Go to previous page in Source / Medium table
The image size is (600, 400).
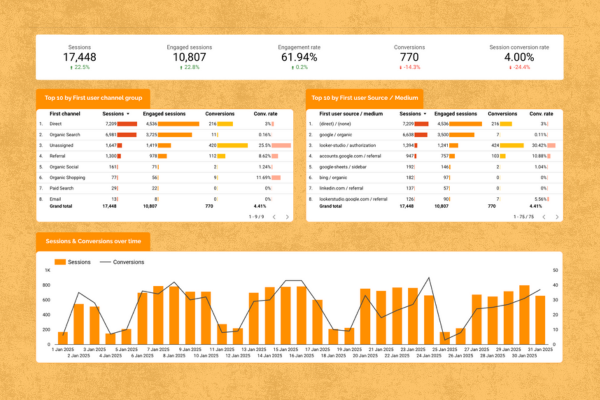(546, 215)
